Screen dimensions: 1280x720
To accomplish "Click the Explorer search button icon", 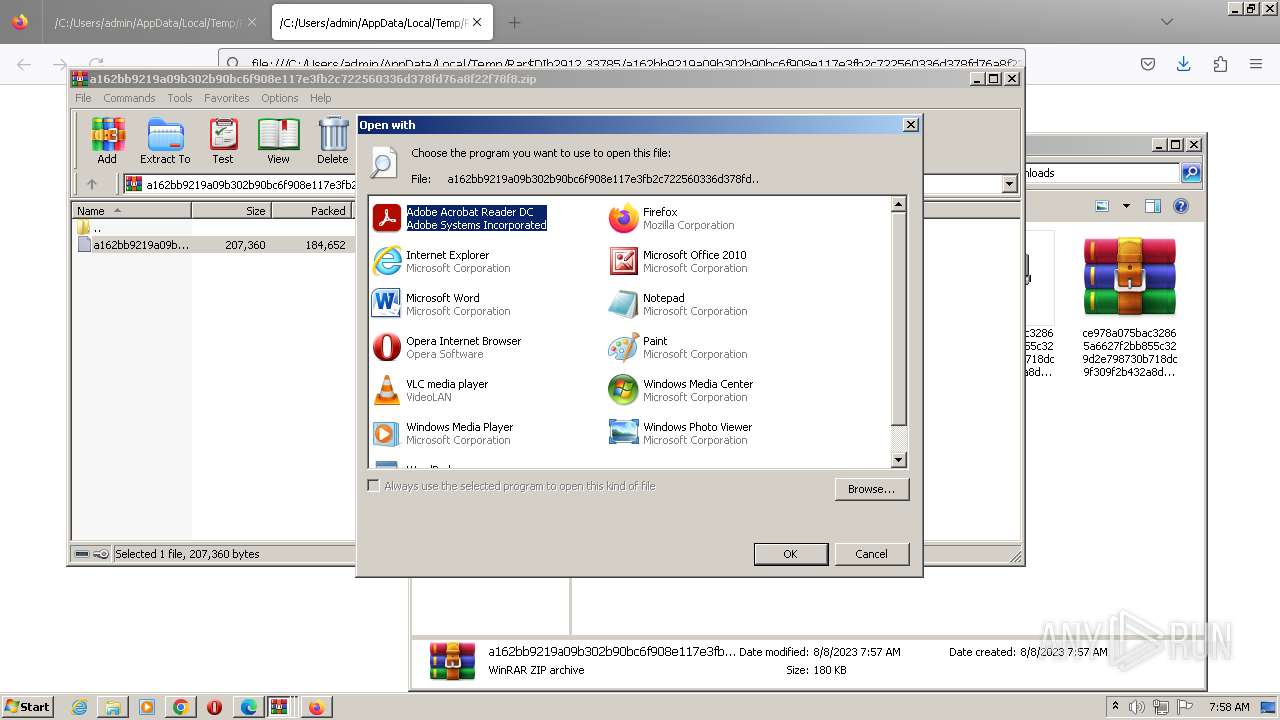I will click(1191, 173).
